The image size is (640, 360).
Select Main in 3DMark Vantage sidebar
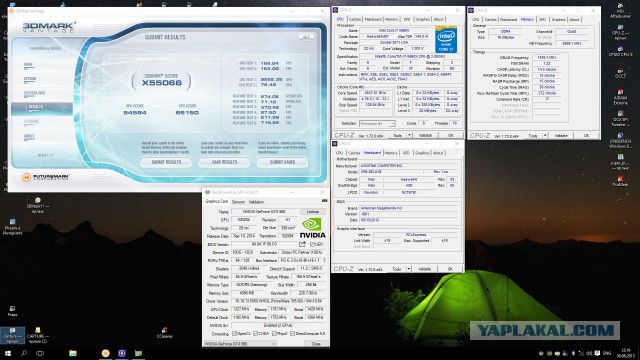(x=28, y=64)
